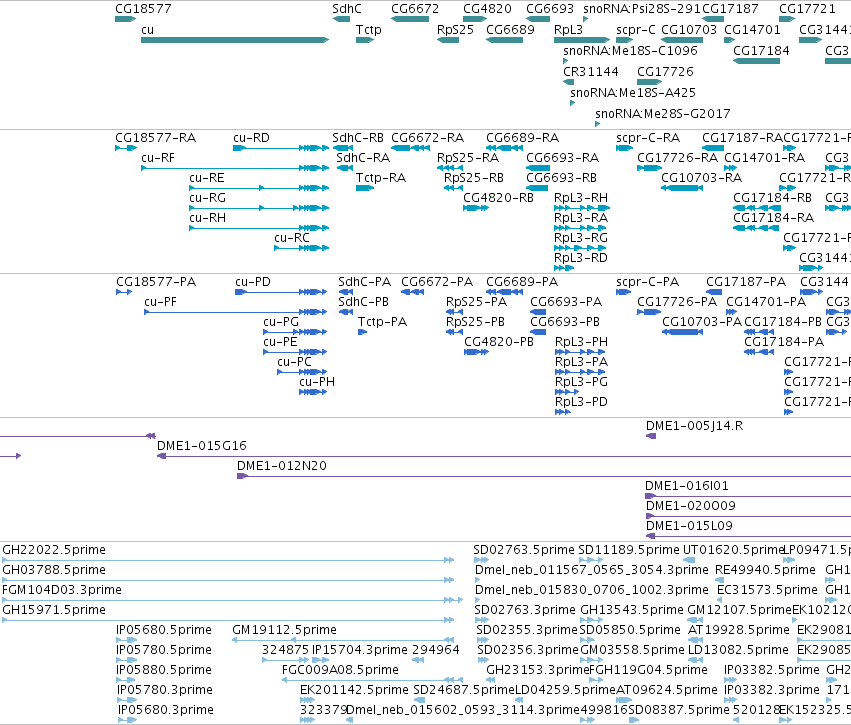This screenshot has height=725, width=851.
Task: Click the CG4820-RB transcript label
Action: 498,198
